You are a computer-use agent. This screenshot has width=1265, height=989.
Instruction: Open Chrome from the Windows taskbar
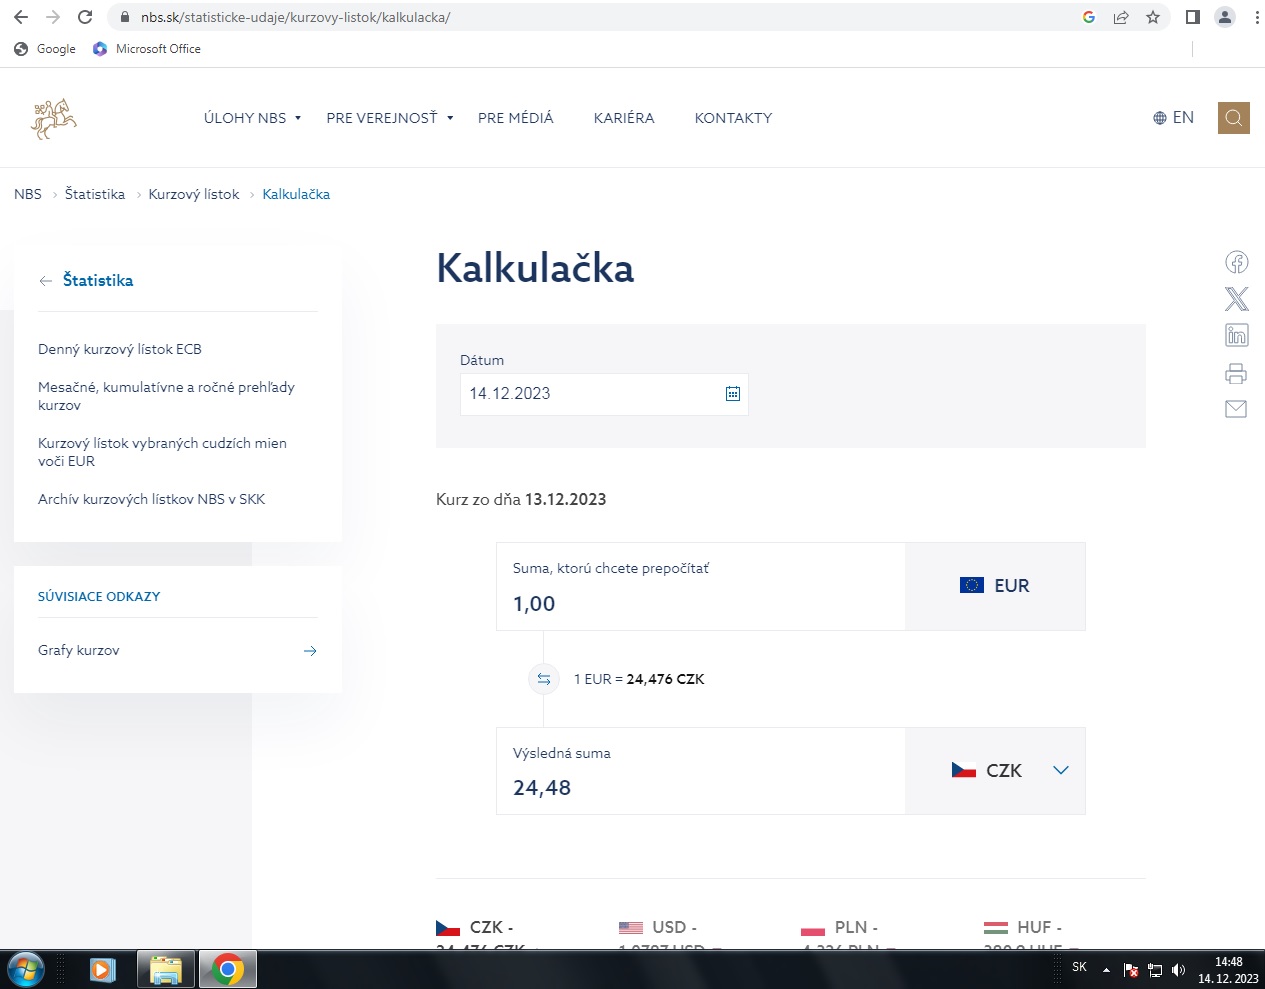pyautogui.click(x=228, y=969)
